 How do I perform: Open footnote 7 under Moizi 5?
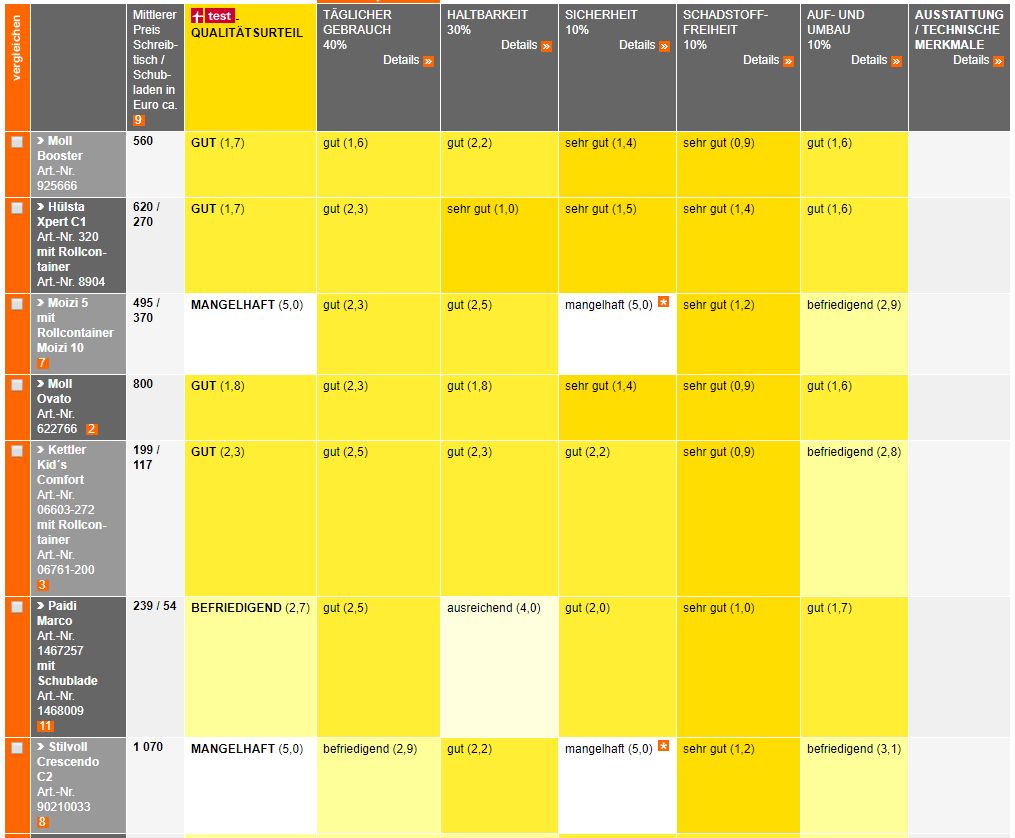42,363
